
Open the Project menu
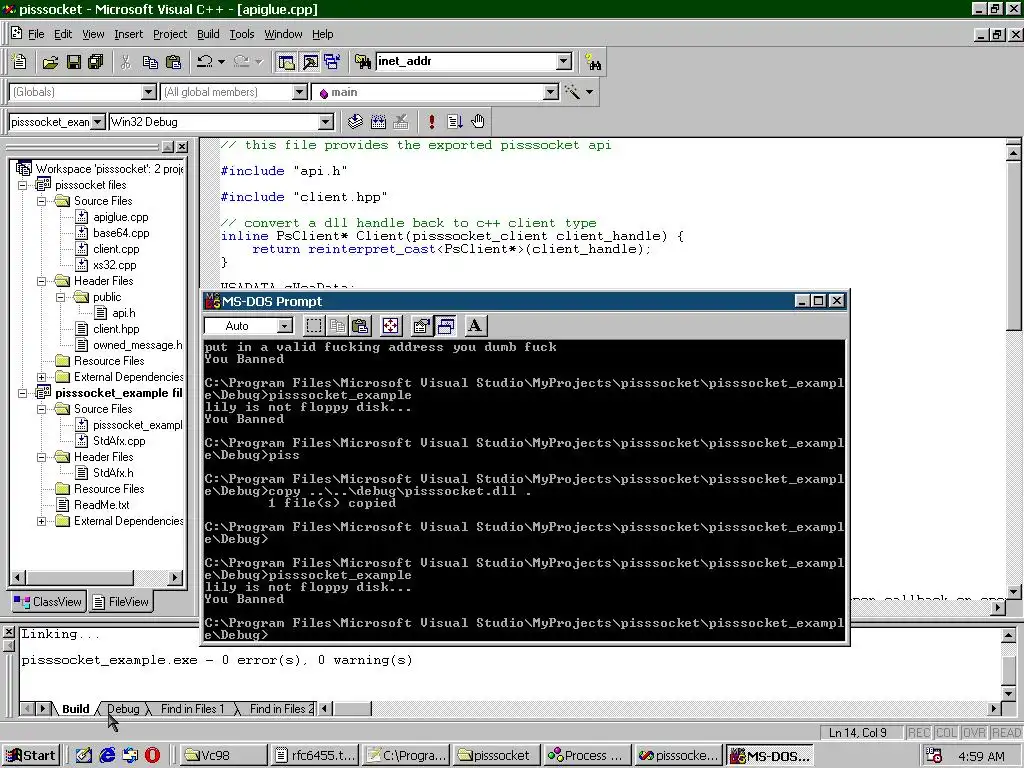point(170,34)
